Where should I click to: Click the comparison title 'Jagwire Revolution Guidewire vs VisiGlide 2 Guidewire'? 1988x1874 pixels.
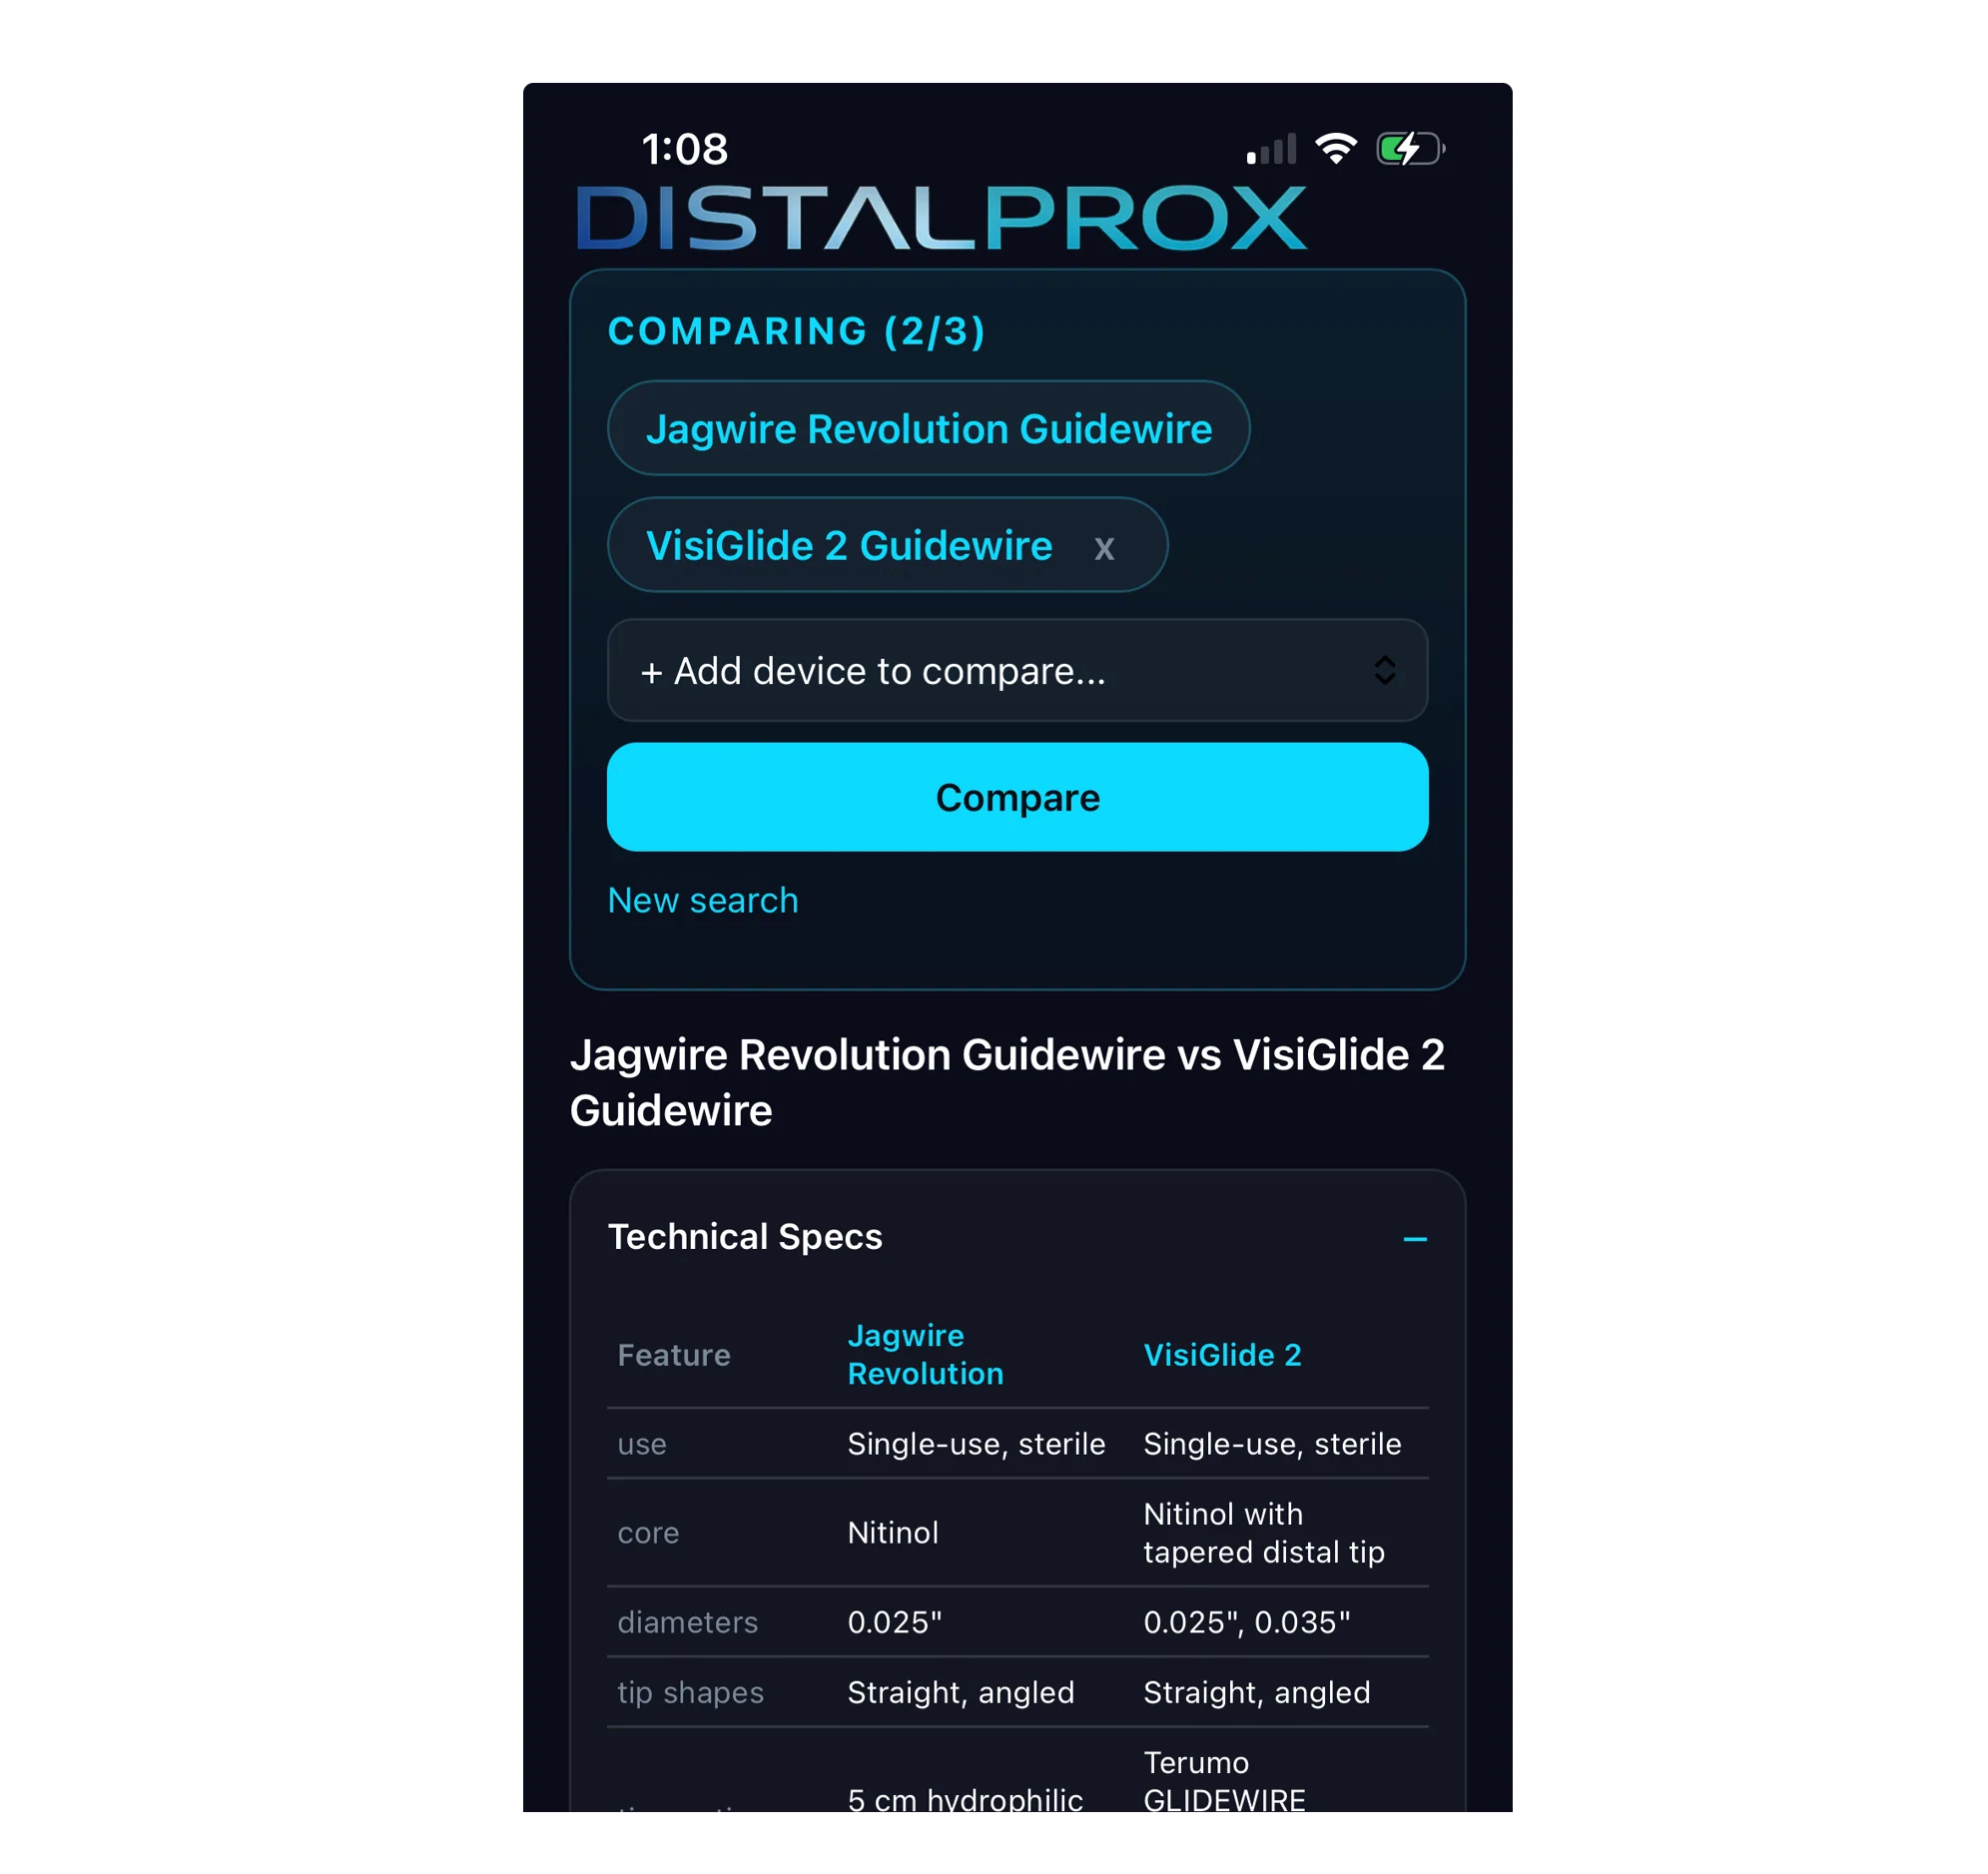1007,1082
